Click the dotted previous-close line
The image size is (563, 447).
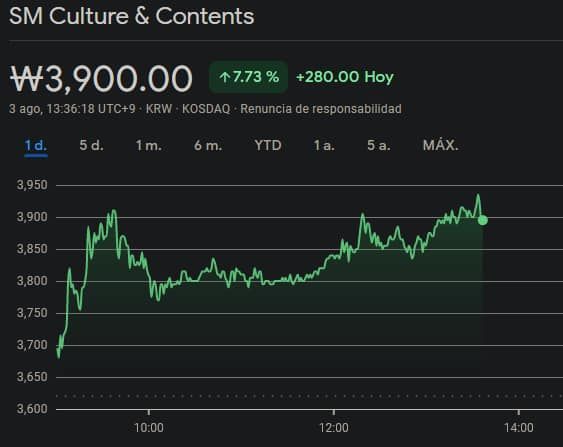click(x=310, y=396)
